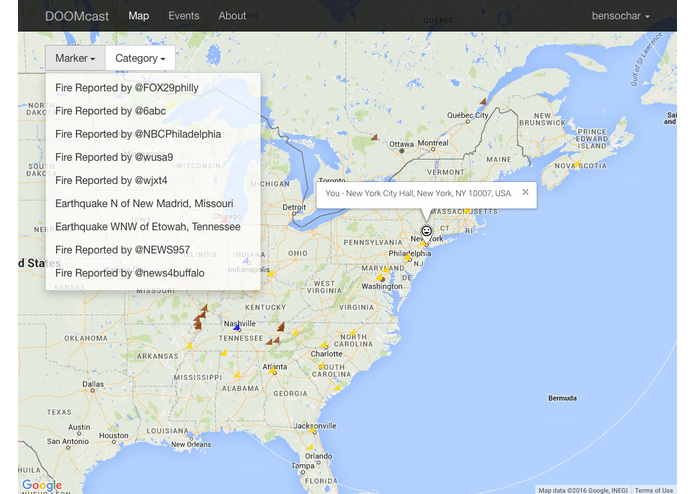Open the Terms of Use link
The width and height of the screenshot is (695, 494).
point(654,490)
